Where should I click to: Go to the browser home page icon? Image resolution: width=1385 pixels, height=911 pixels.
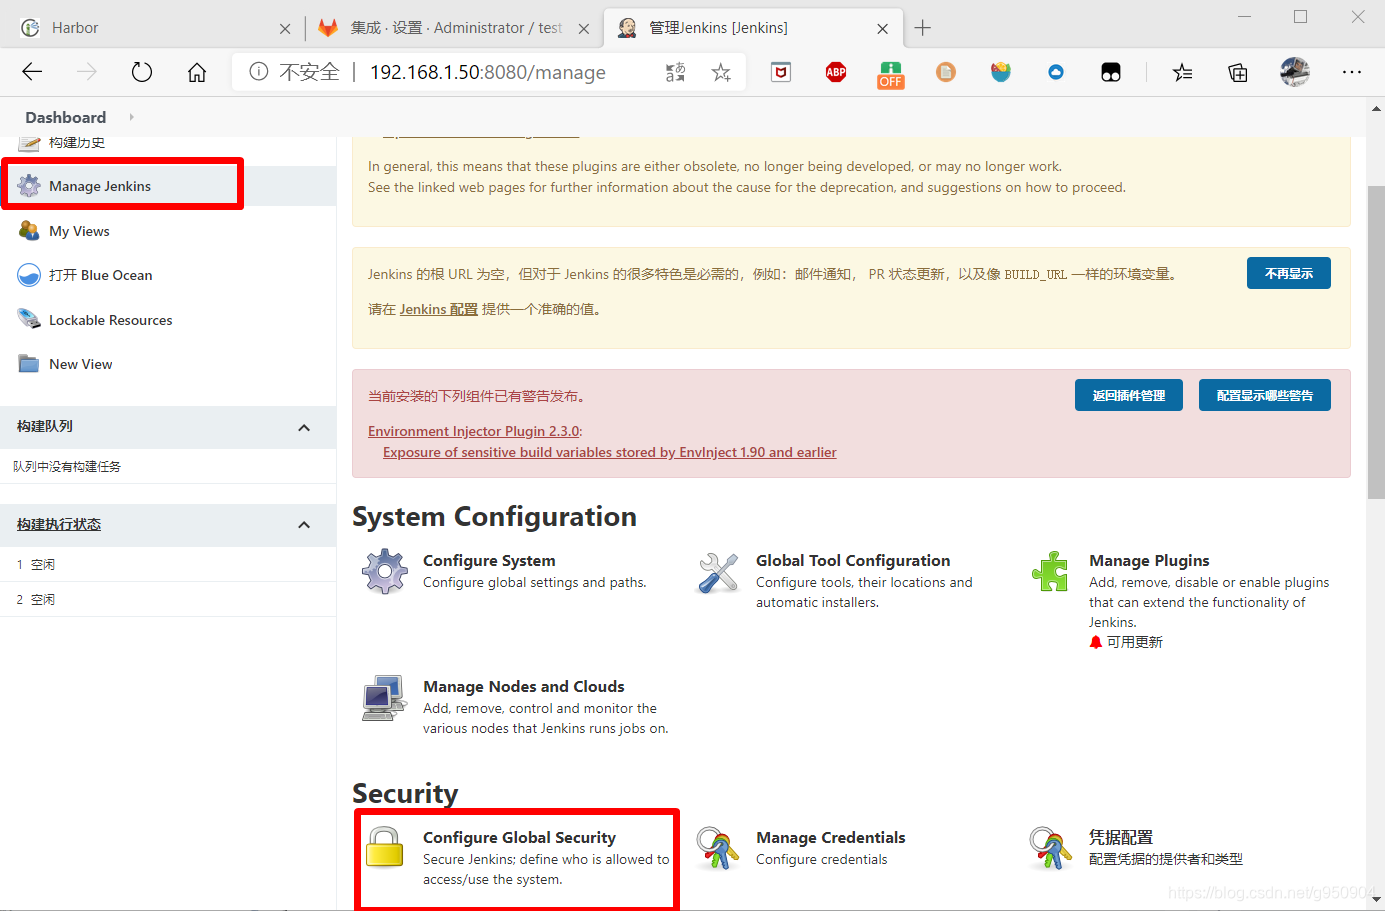[197, 72]
